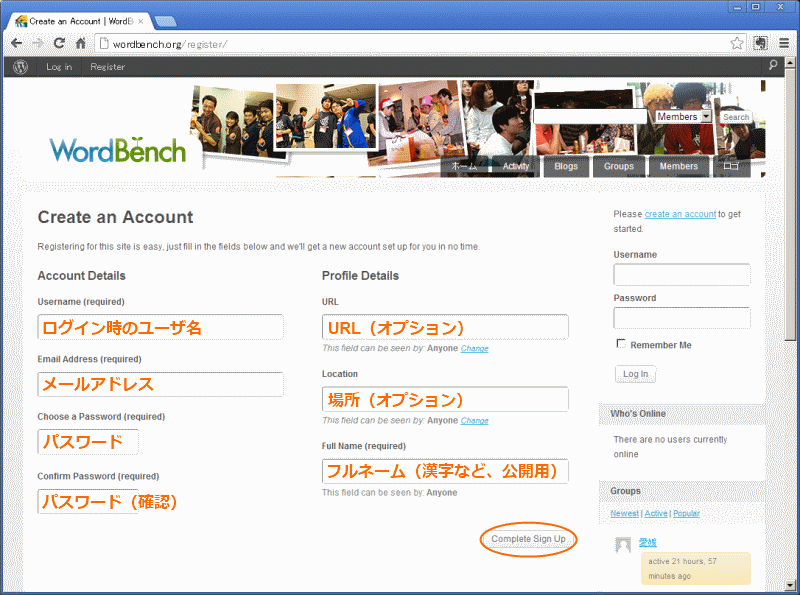Viewport: 800px width, 595px height.
Task: Open the ホーム navigation tab
Action: (464, 166)
